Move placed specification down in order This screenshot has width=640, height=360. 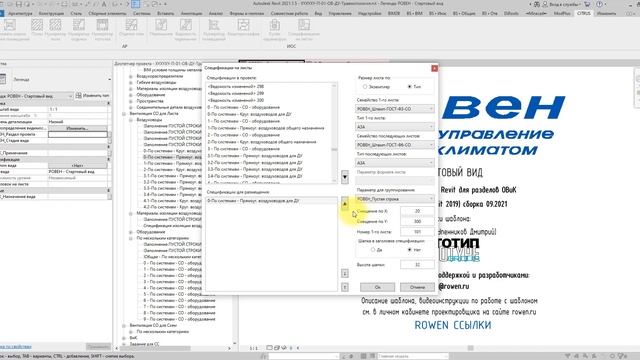pos(345,273)
